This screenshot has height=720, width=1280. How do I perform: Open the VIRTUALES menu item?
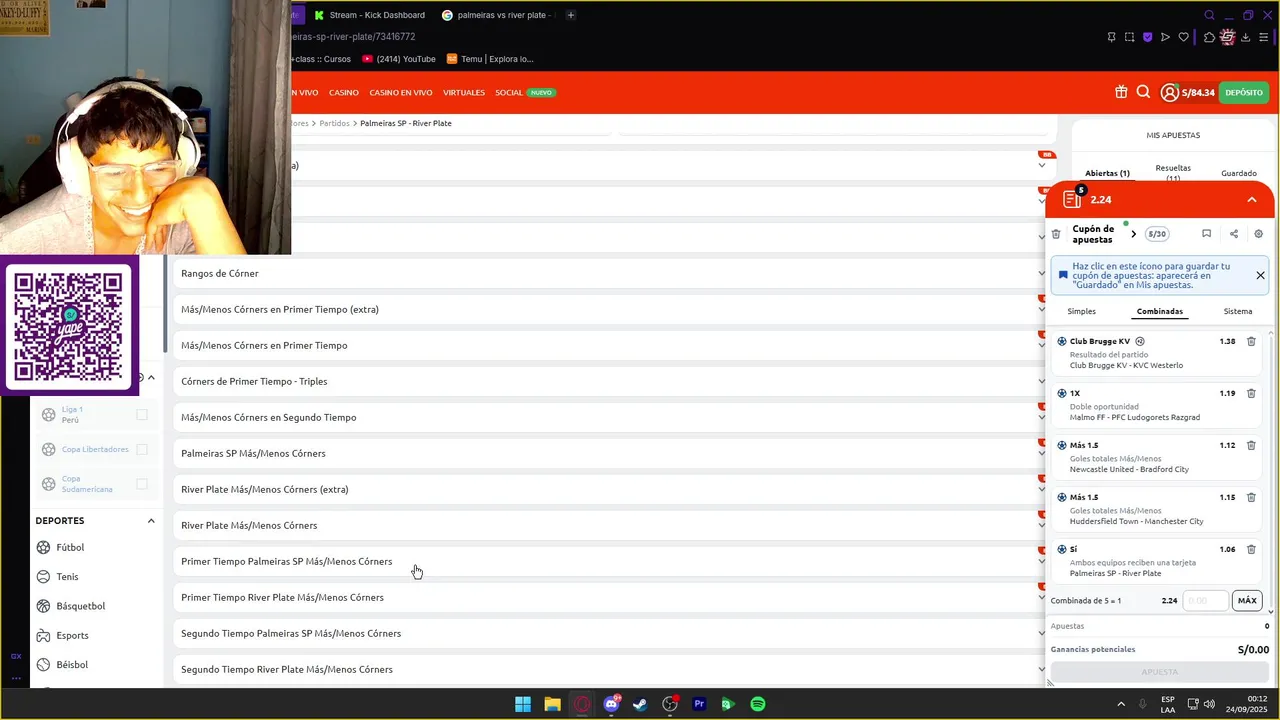point(464,92)
